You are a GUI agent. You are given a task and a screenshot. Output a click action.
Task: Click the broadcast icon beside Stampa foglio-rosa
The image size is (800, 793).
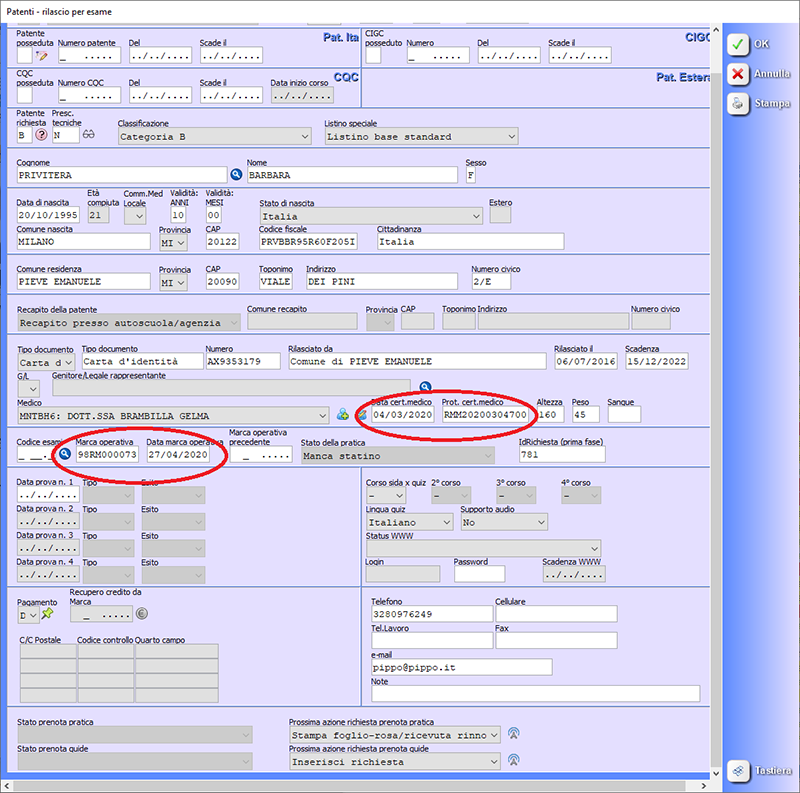coord(515,735)
